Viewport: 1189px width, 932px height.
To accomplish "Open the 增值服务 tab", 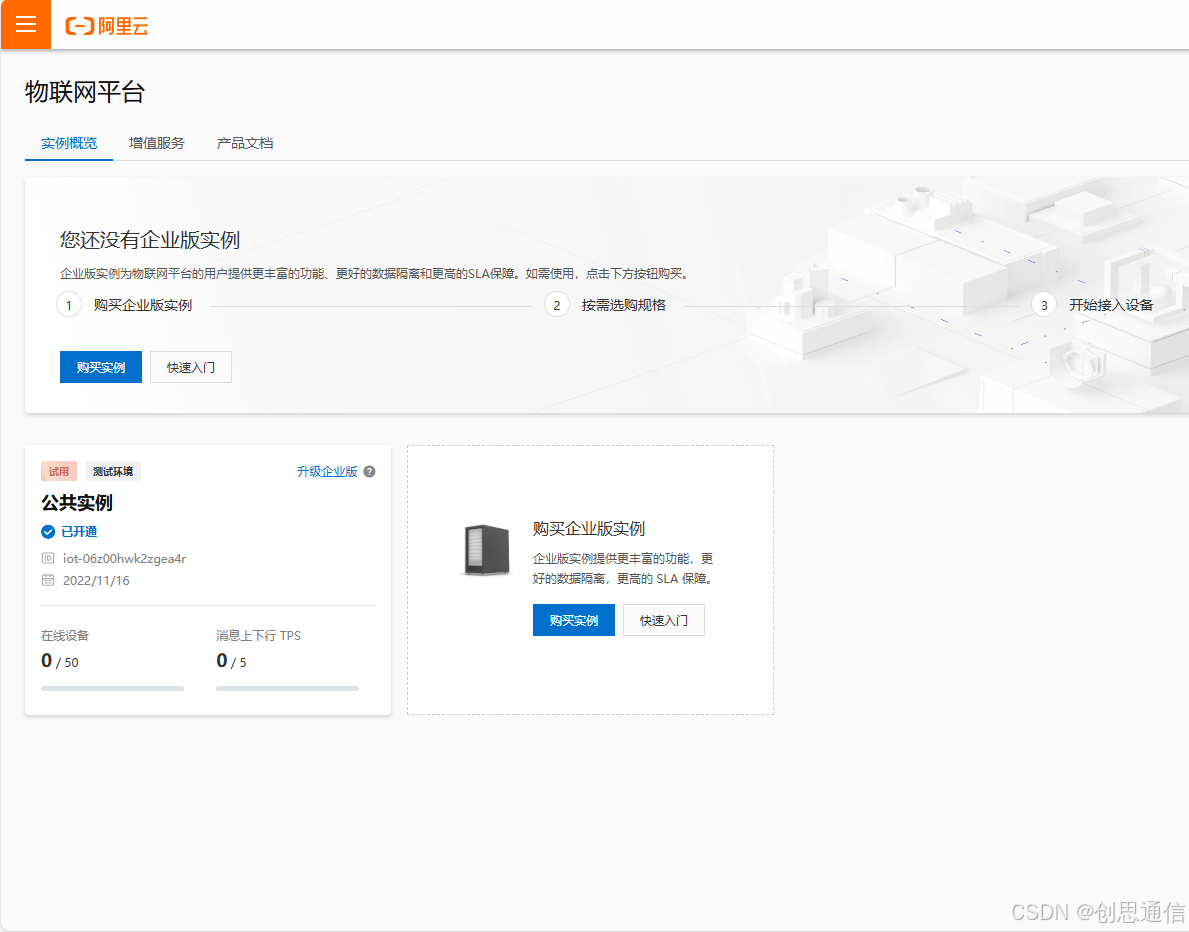I will [x=157, y=143].
